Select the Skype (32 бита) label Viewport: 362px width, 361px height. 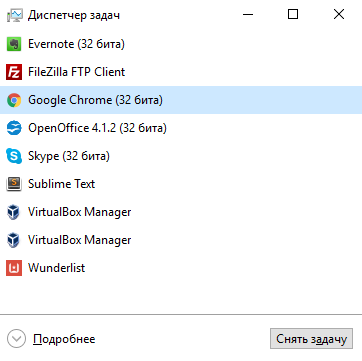(x=69, y=156)
